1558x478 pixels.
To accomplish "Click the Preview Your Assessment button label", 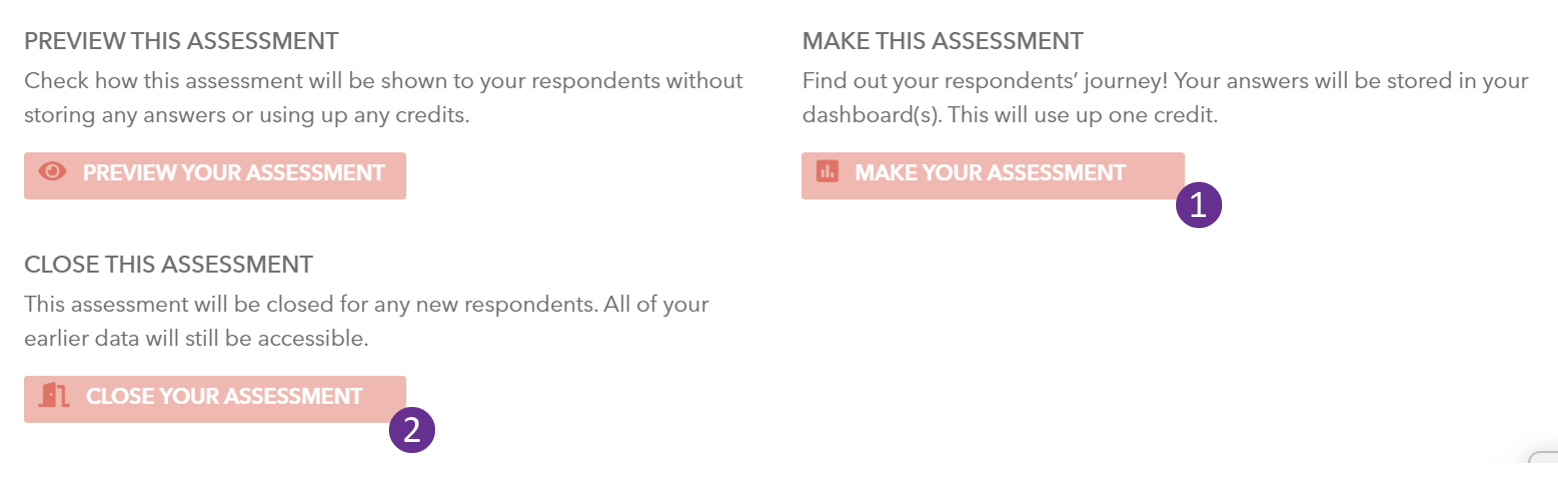I will tap(234, 173).
